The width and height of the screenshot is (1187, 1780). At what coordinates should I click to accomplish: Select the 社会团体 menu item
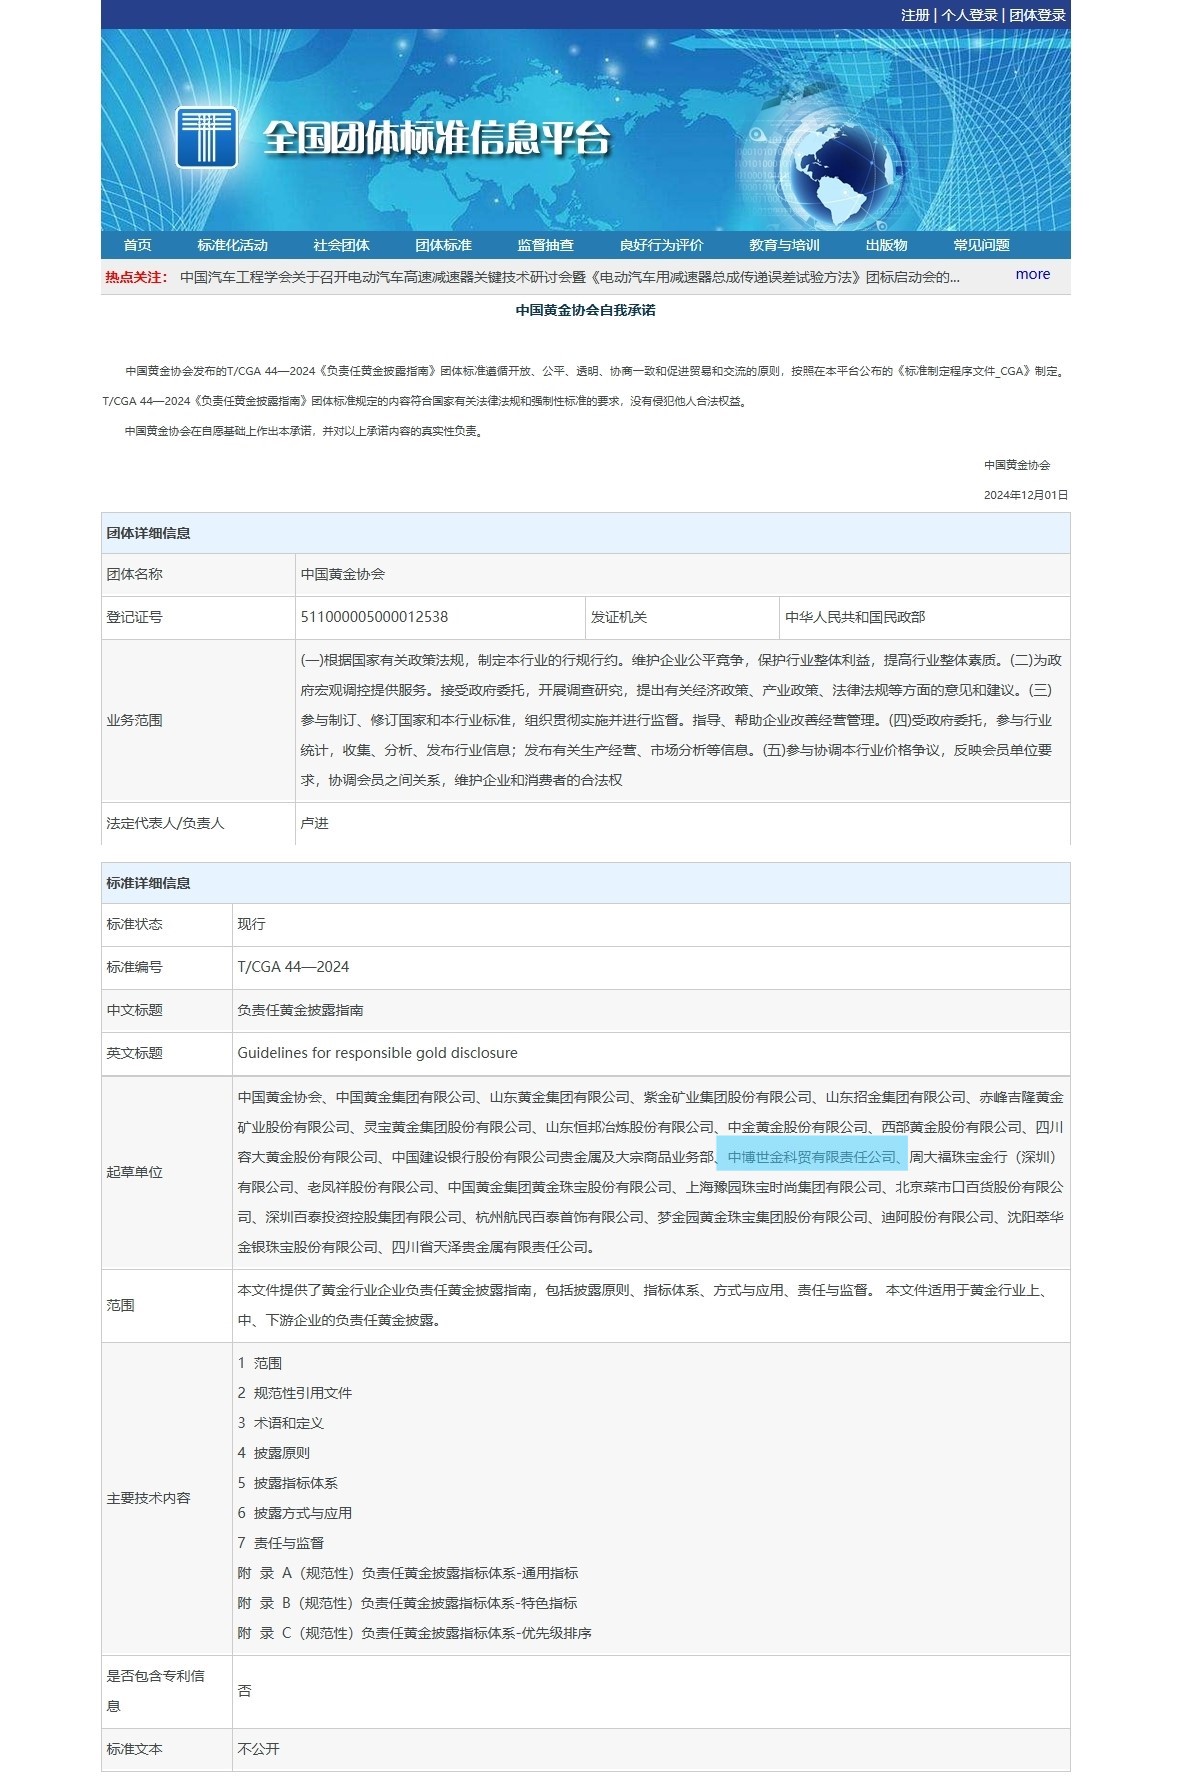pos(341,245)
